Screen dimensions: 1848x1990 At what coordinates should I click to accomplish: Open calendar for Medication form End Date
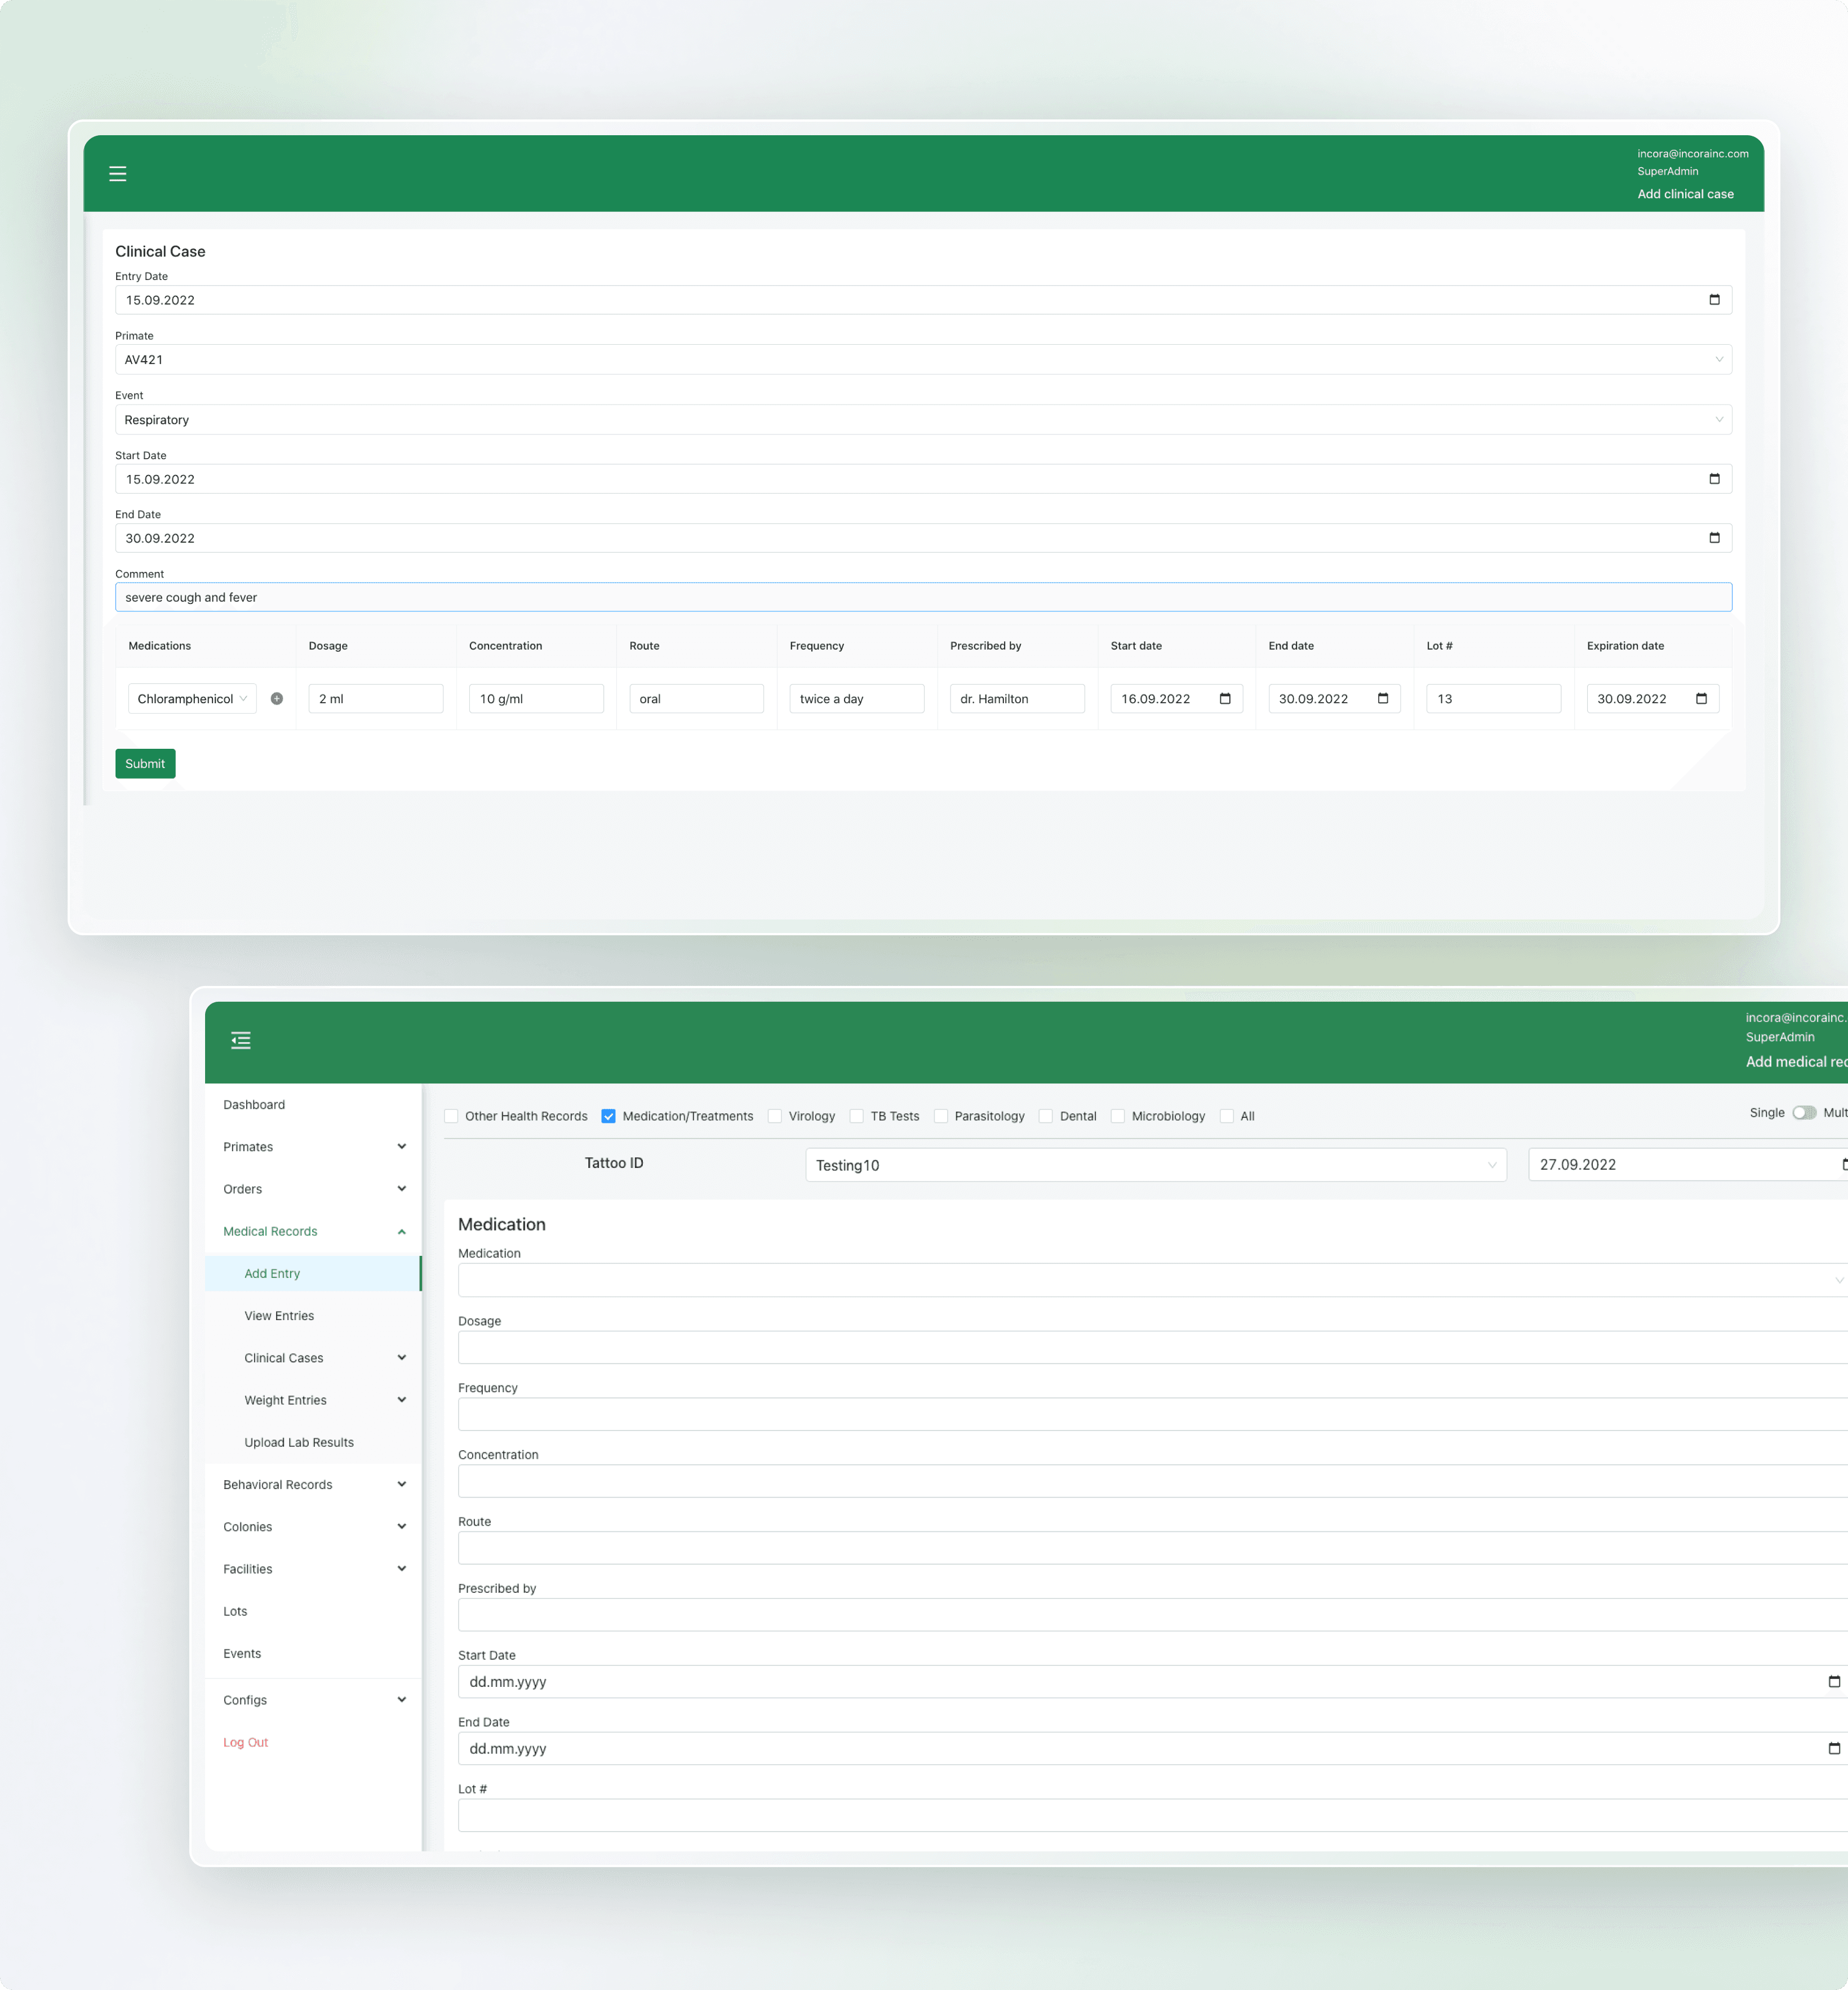(x=1834, y=1749)
